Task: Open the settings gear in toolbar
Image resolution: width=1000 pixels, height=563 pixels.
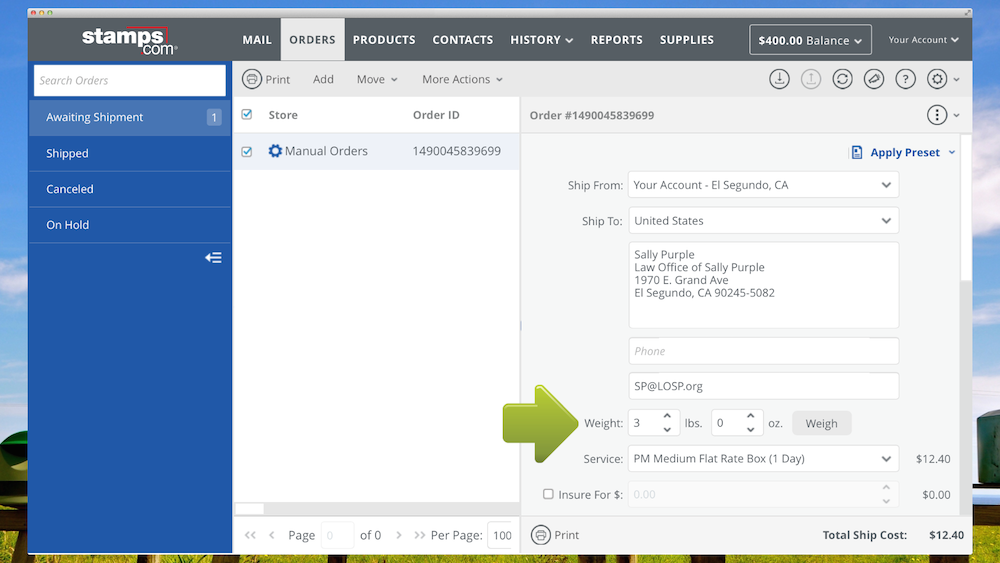Action: 937,79
